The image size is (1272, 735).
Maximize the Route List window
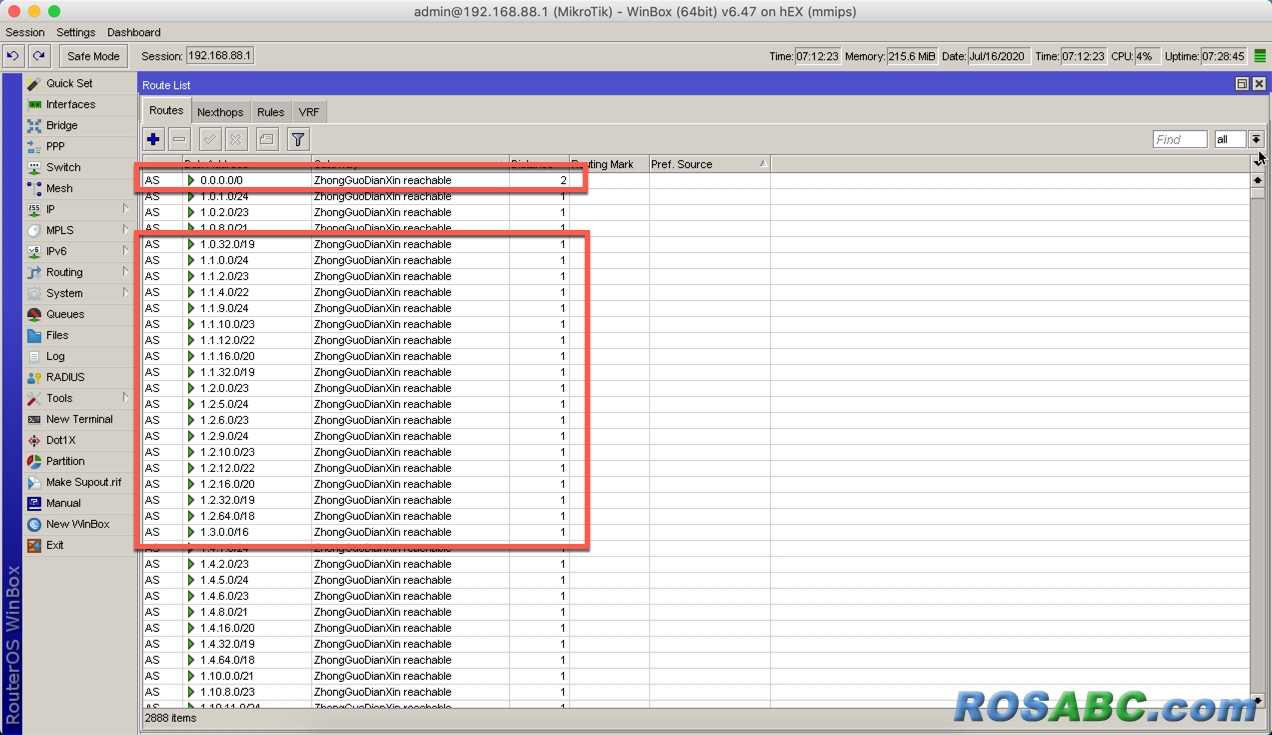[1242, 85]
